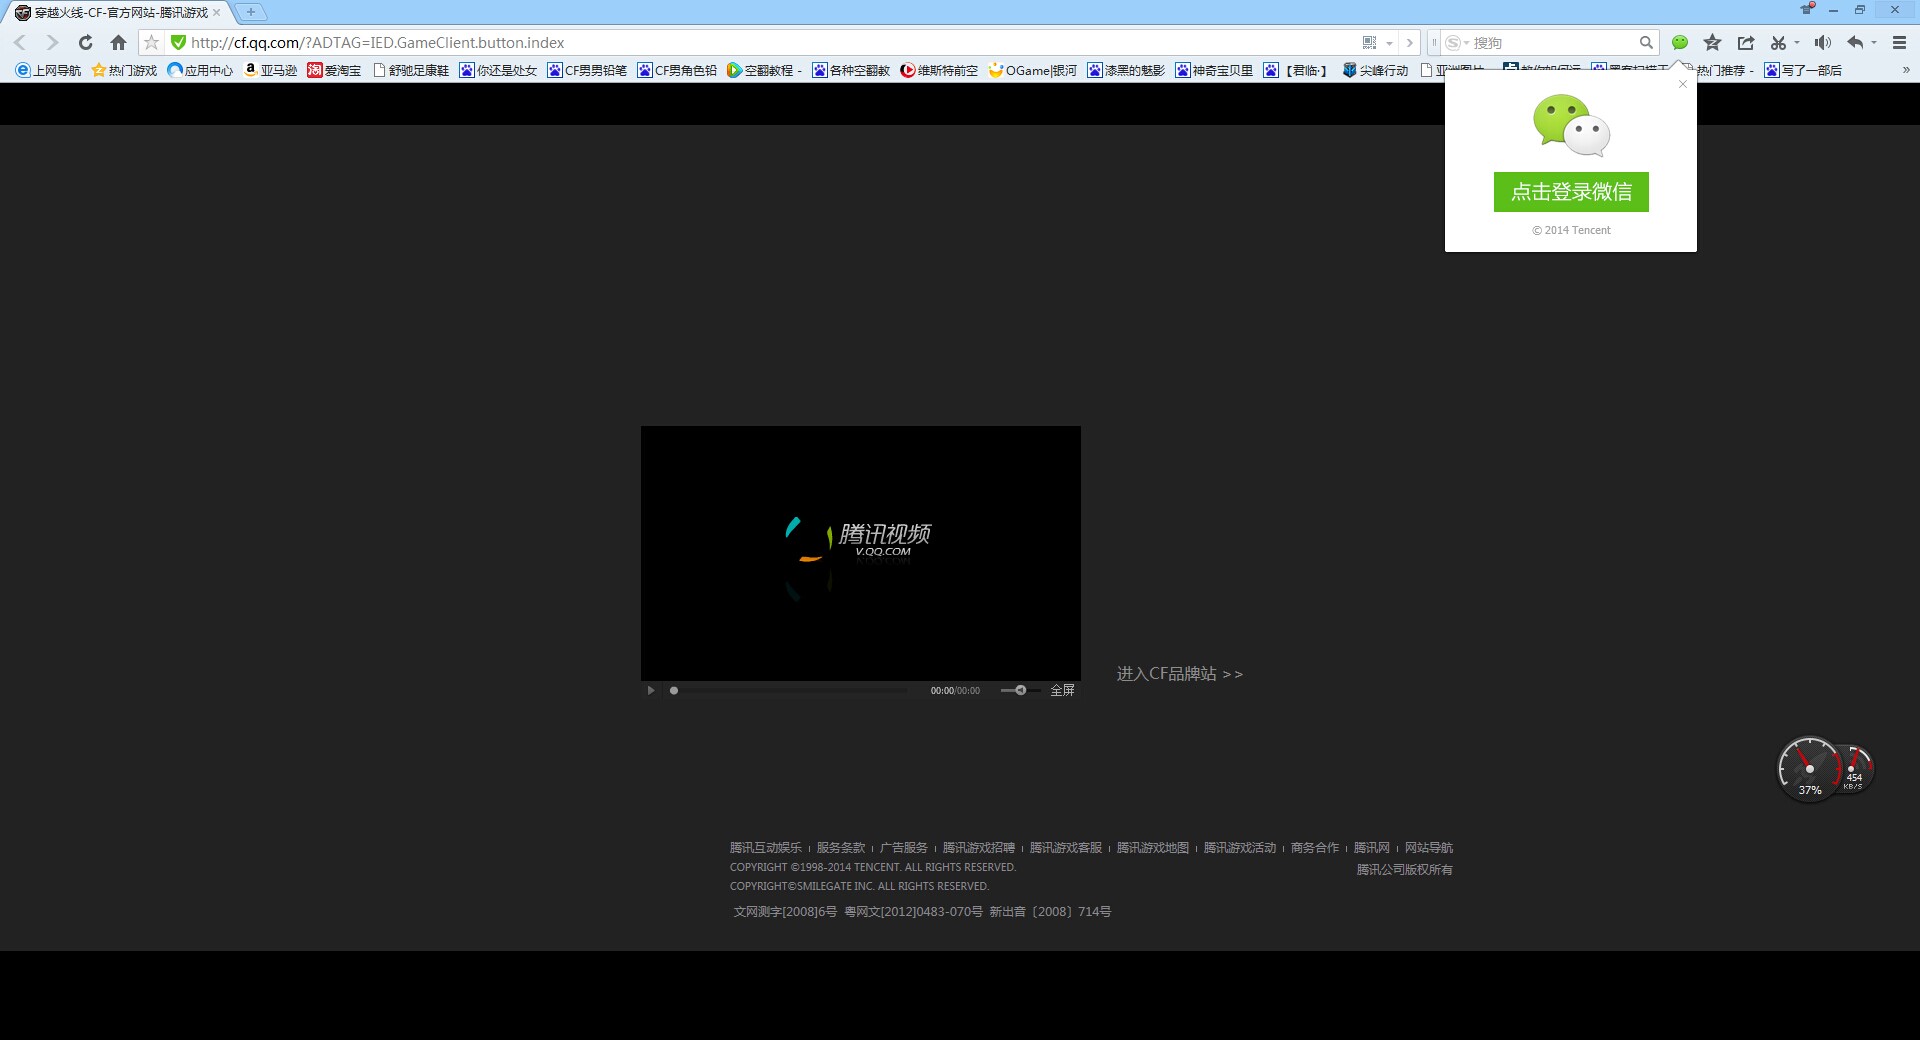The width and height of the screenshot is (1920, 1040).
Task: Open the 进入CF品牌站 link
Action: pos(1179,674)
